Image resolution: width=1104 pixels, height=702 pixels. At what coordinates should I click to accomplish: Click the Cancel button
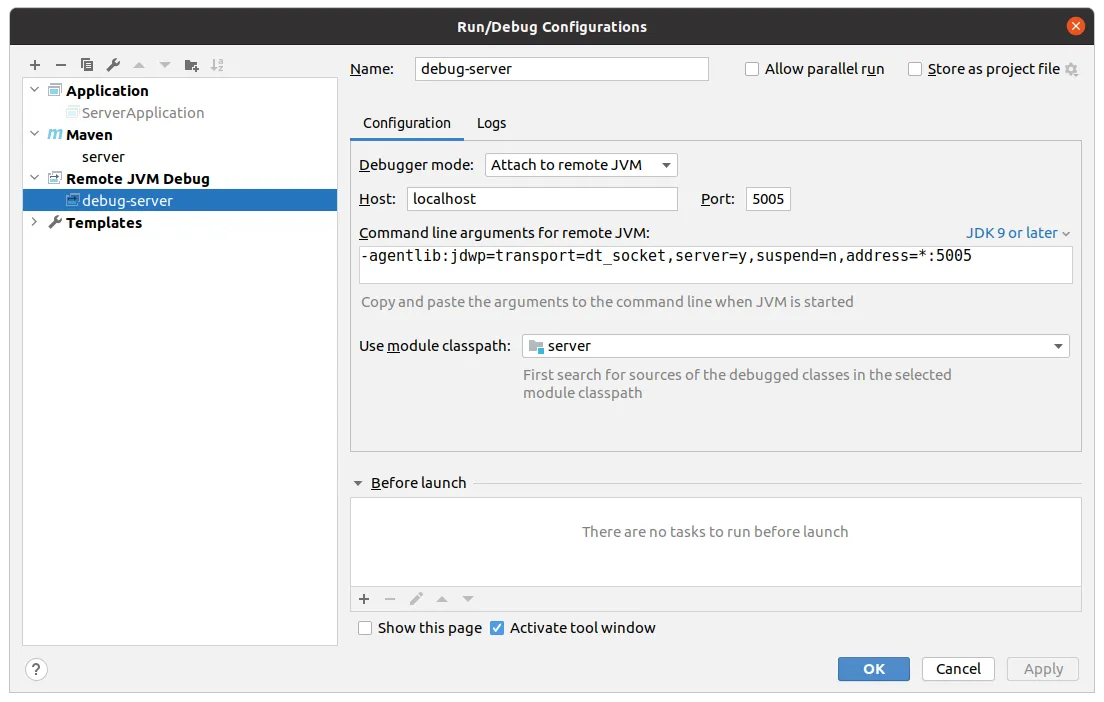point(958,669)
